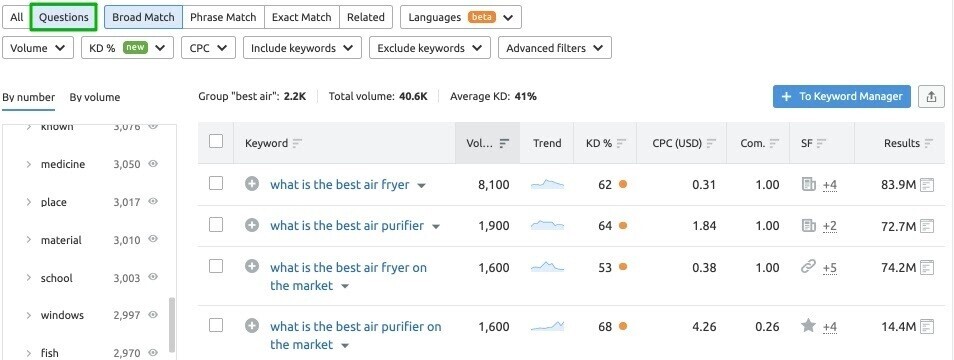Open SERP results icon for 74.2M row
954x360 pixels.
[927, 268]
